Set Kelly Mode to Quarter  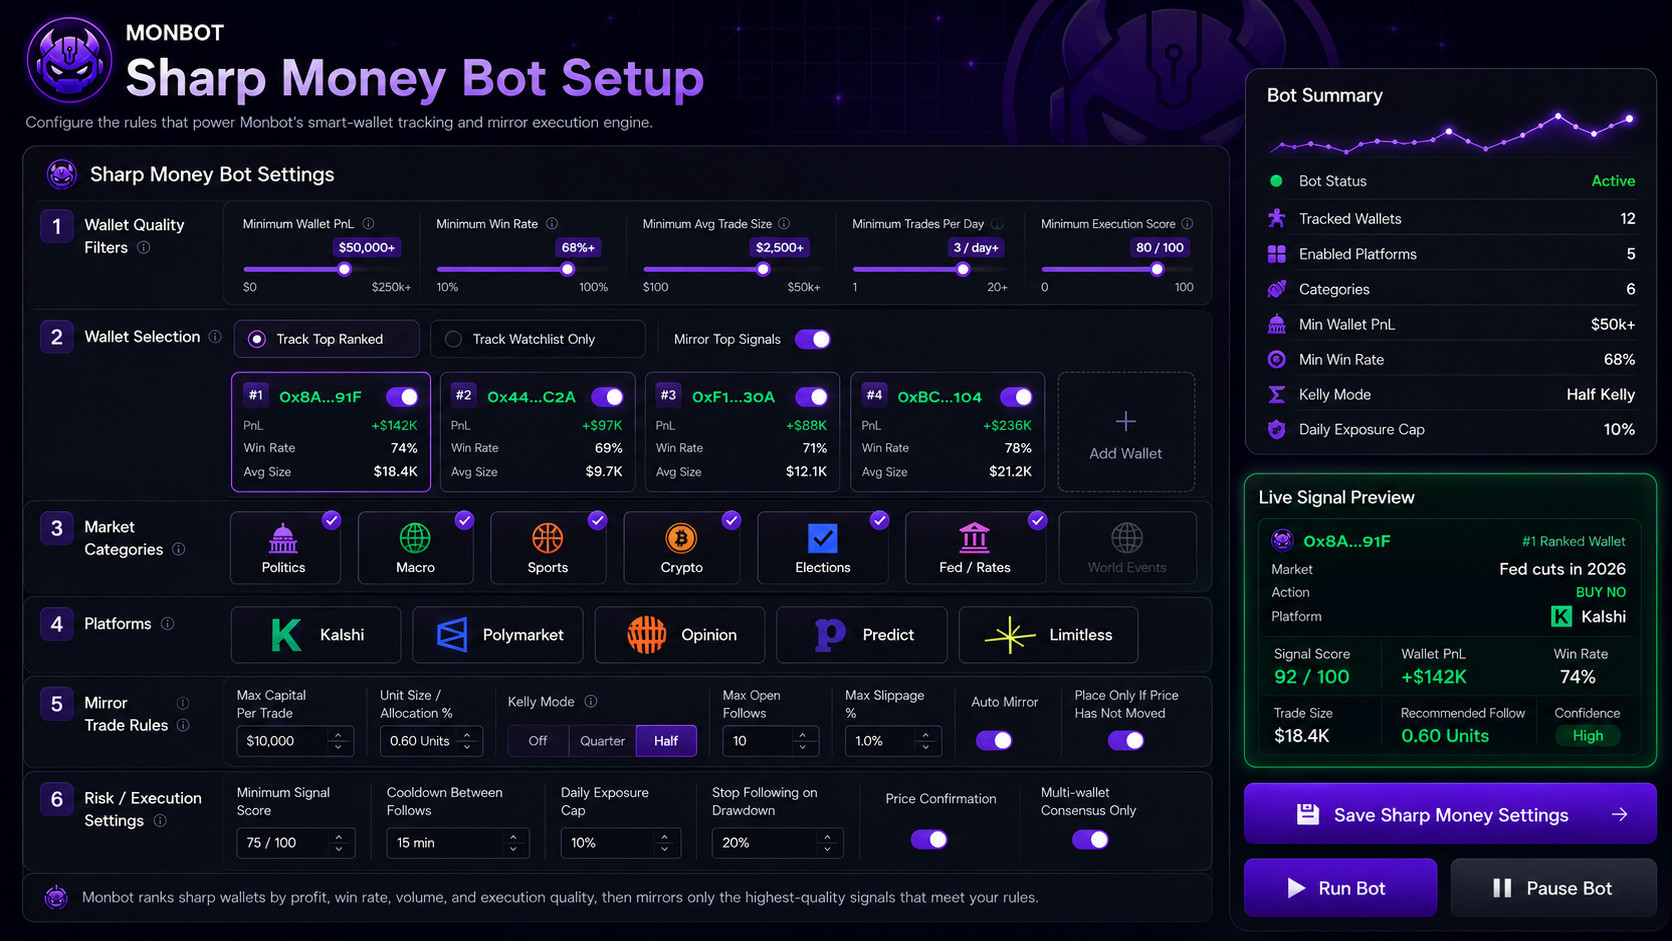[x=602, y=741]
